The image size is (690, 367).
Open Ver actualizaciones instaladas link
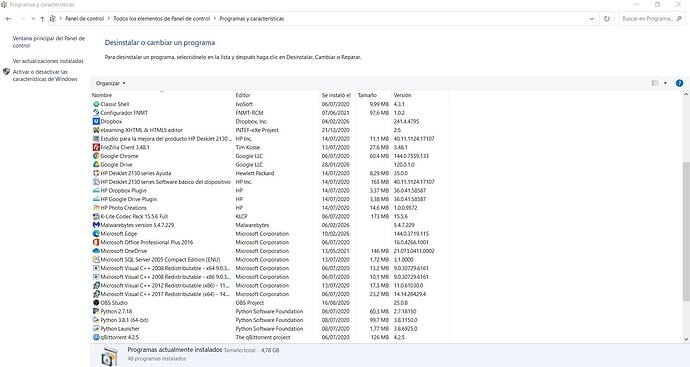(48, 61)
